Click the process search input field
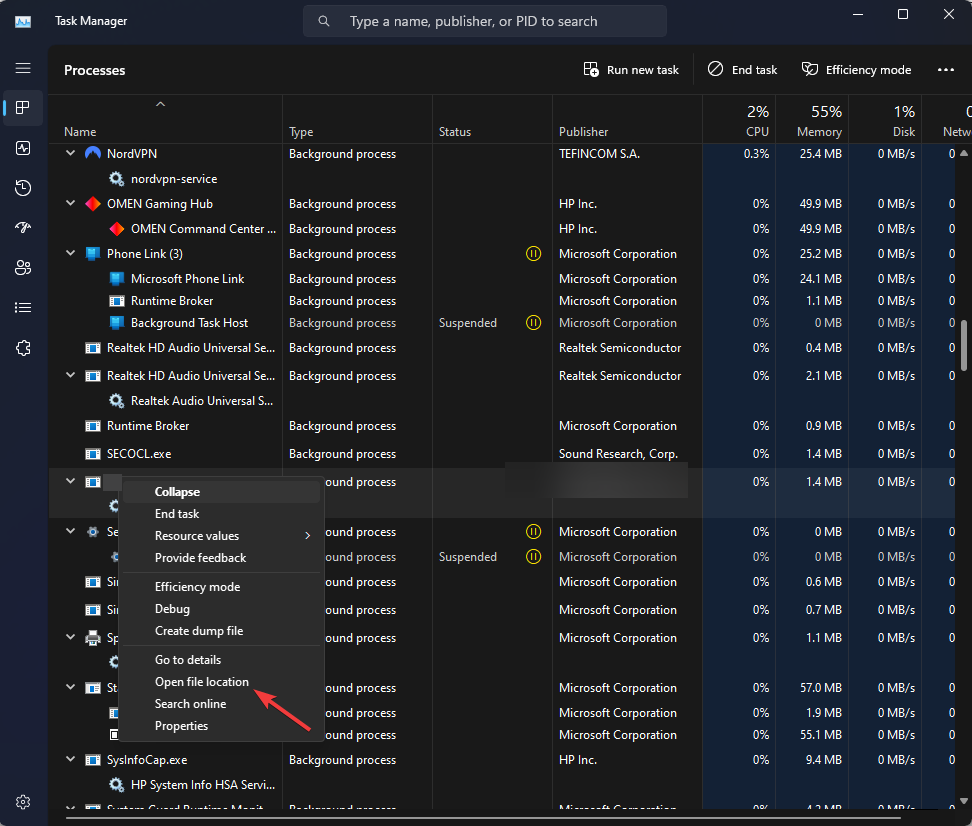This screenshot has height=826, width=972. (485, 21)
